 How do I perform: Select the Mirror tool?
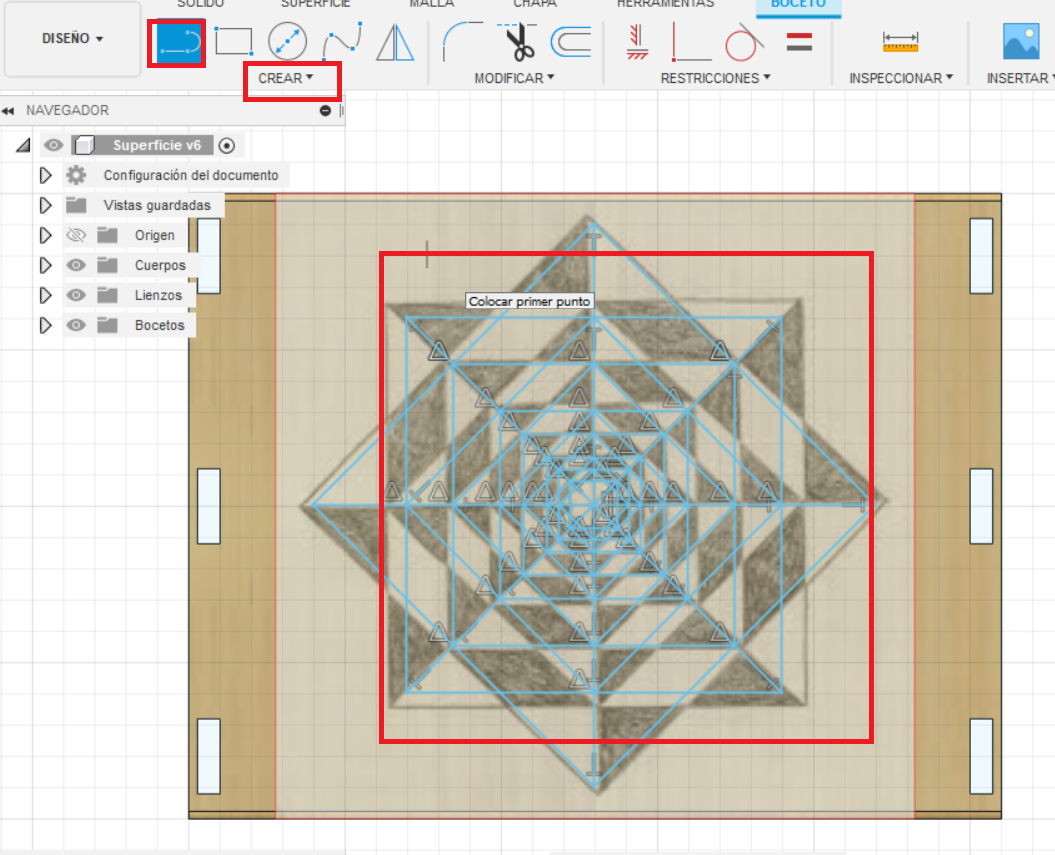pyautogui.click(x=395, y=42)
